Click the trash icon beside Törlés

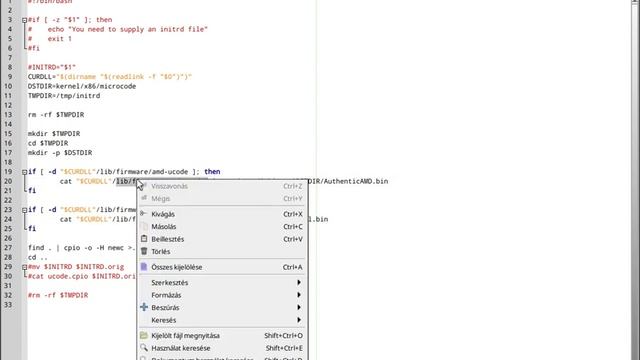point(144,251)
